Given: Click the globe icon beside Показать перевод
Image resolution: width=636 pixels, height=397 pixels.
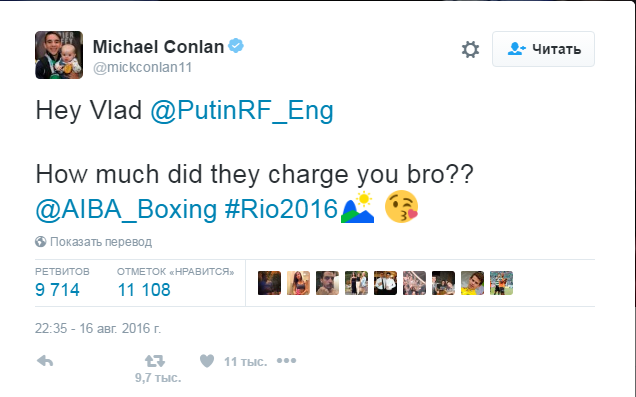Looking at the screenshot, I should (41, 242).
